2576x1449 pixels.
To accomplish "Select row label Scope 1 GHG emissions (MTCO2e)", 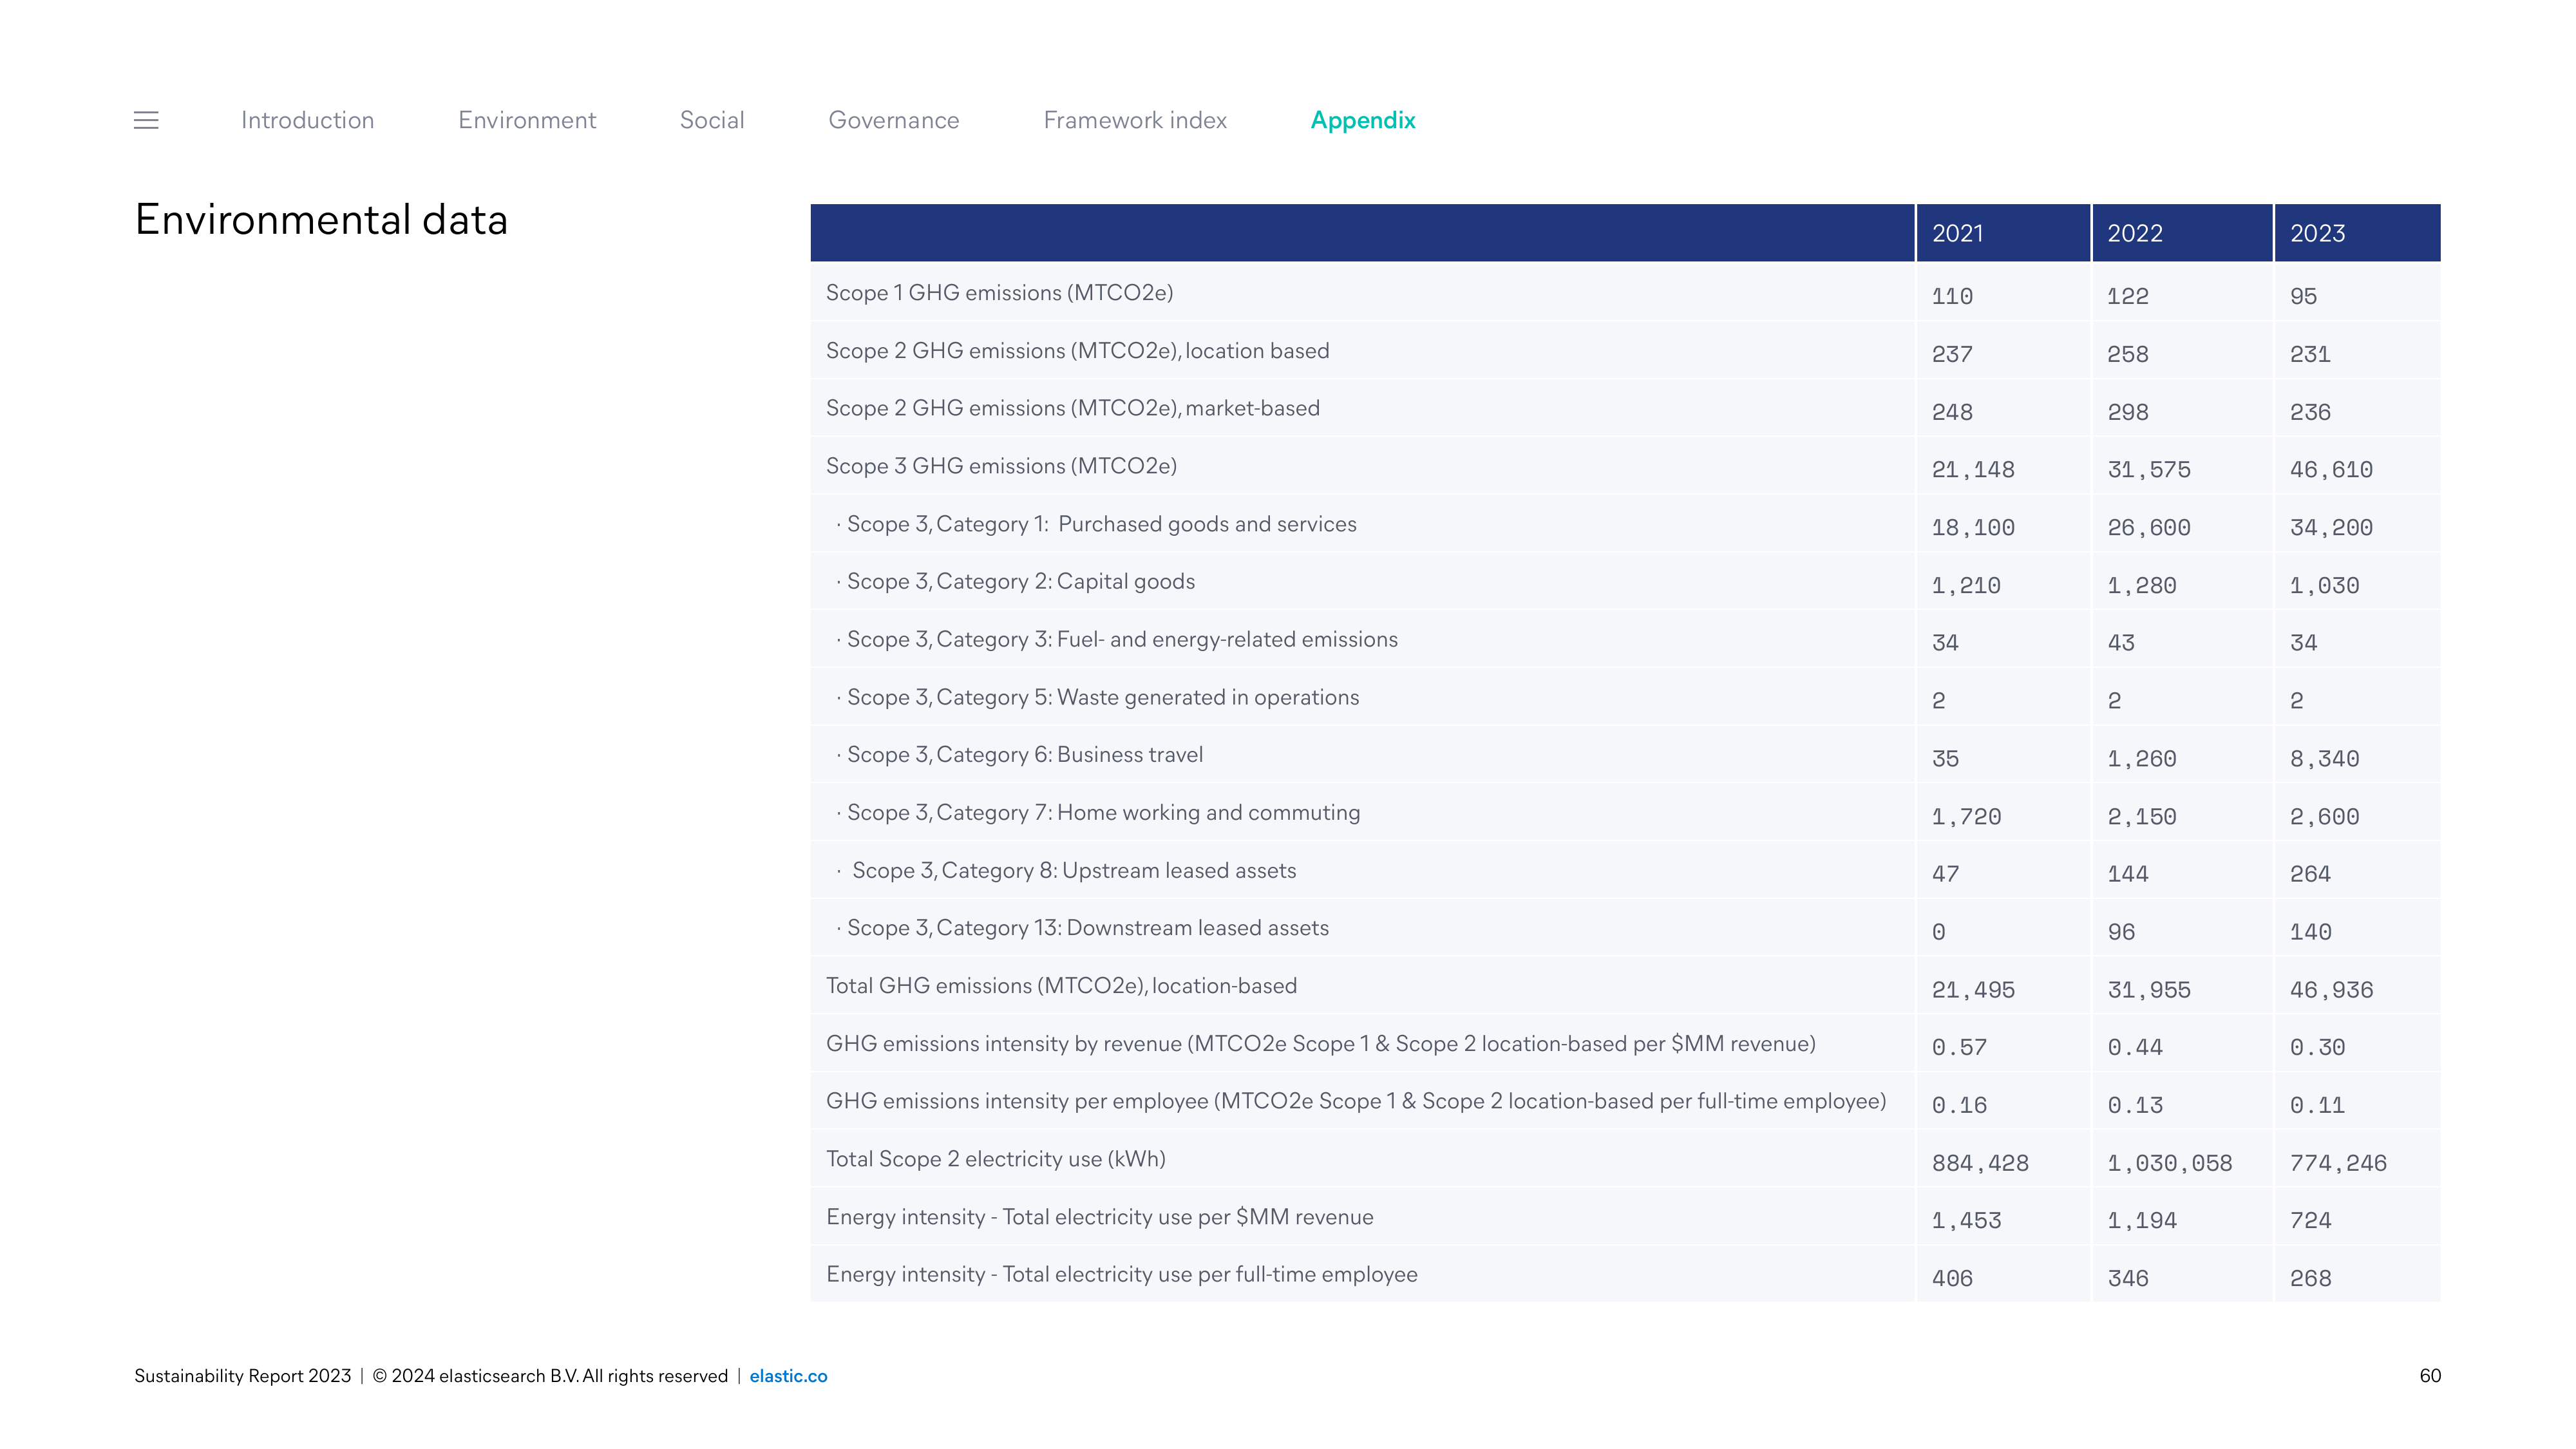I will (x=999, y=293).
